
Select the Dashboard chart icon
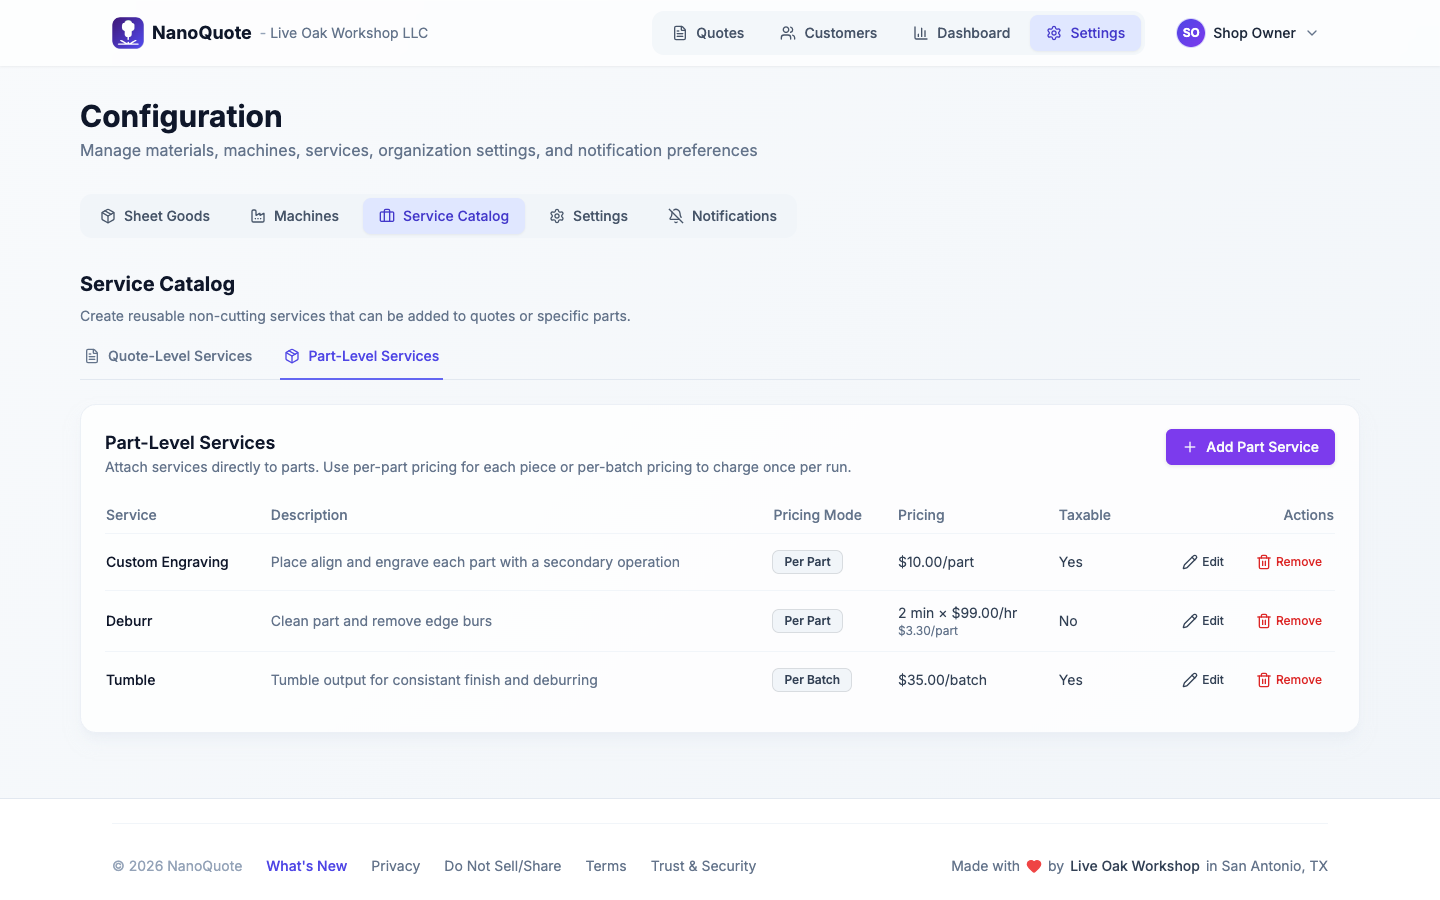pyautogui.click(x=920, y=32)
